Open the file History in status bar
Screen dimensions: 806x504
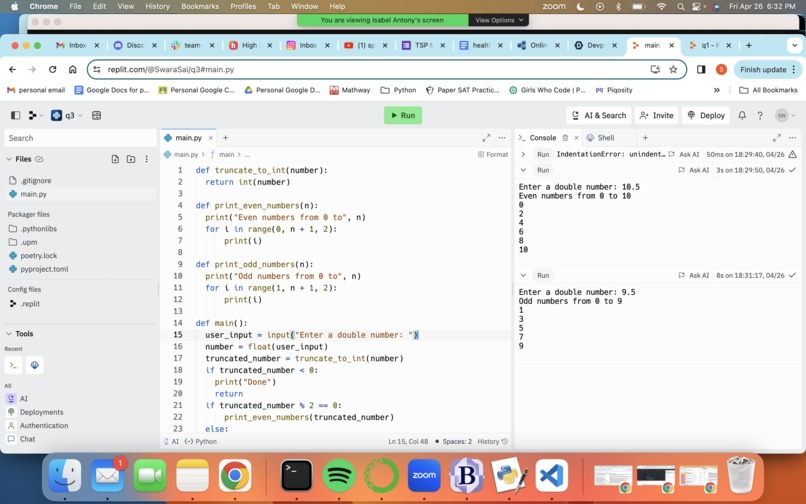pos(492,441)
